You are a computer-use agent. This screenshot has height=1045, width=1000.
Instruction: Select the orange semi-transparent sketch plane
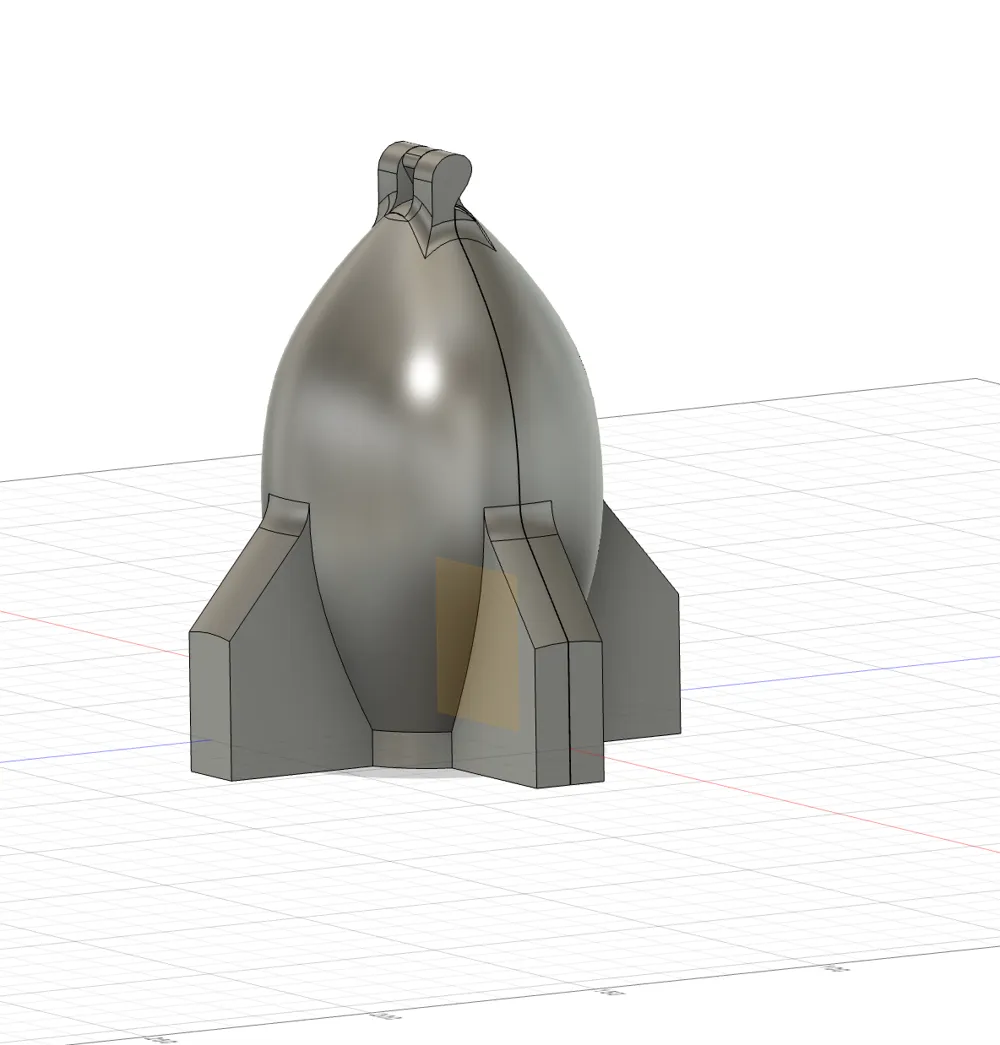tap(477, 643)
